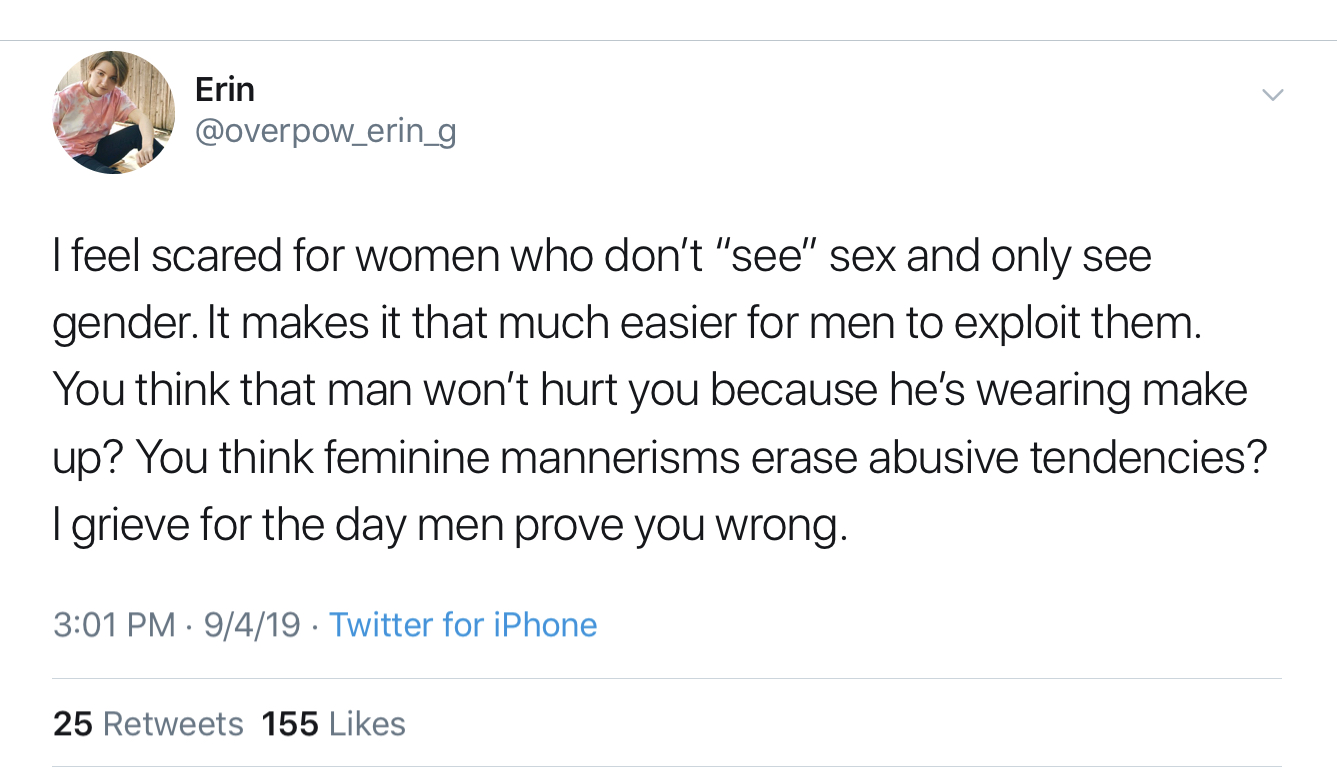Open Erin's profile picture avatar
Image resolution: width=1337 pixels, height=781 pixels.
pos(113,113)
